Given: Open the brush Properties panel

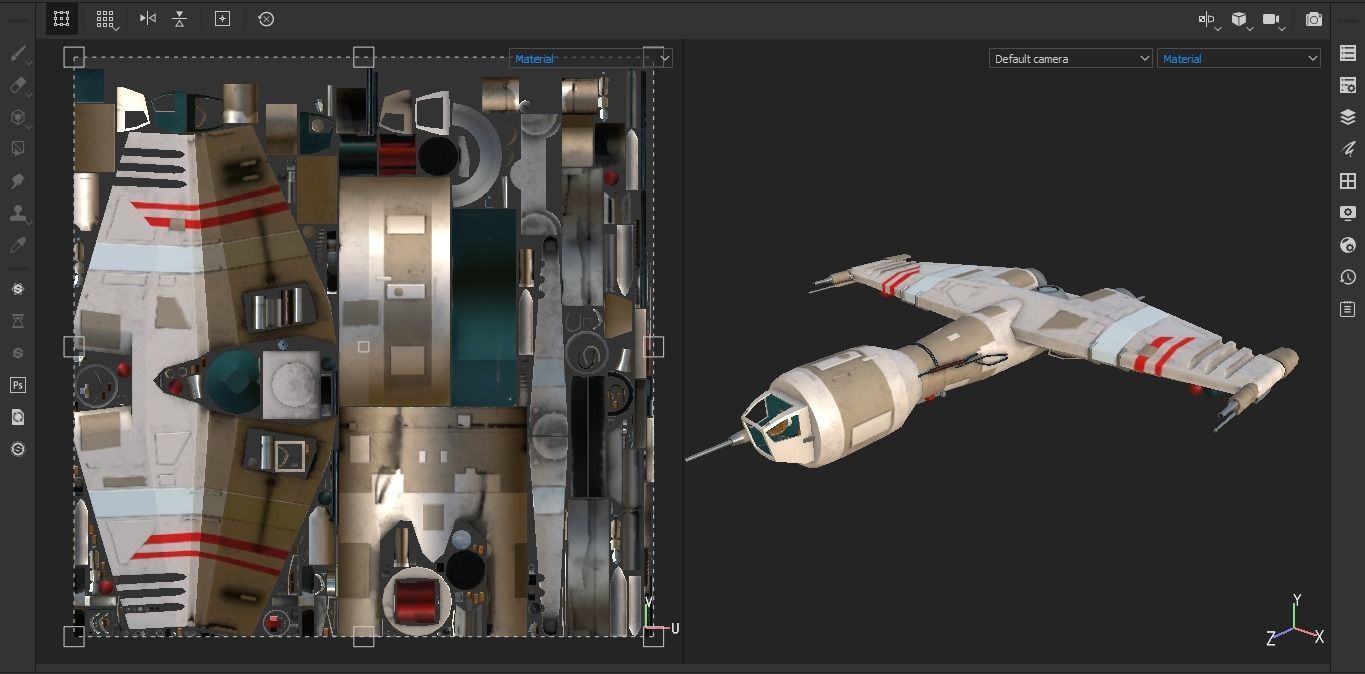Looking at the screenshot, I should coord(1348,149).
